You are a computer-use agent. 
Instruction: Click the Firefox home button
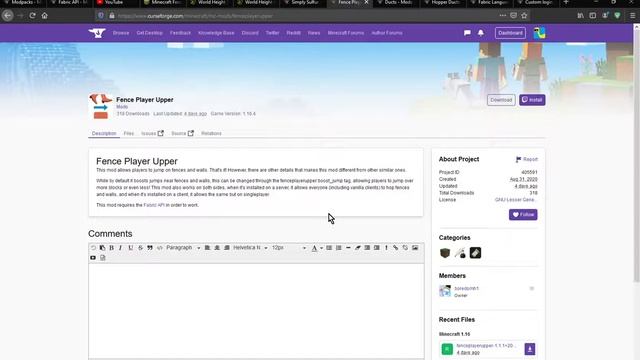click(x=44, y=16)
